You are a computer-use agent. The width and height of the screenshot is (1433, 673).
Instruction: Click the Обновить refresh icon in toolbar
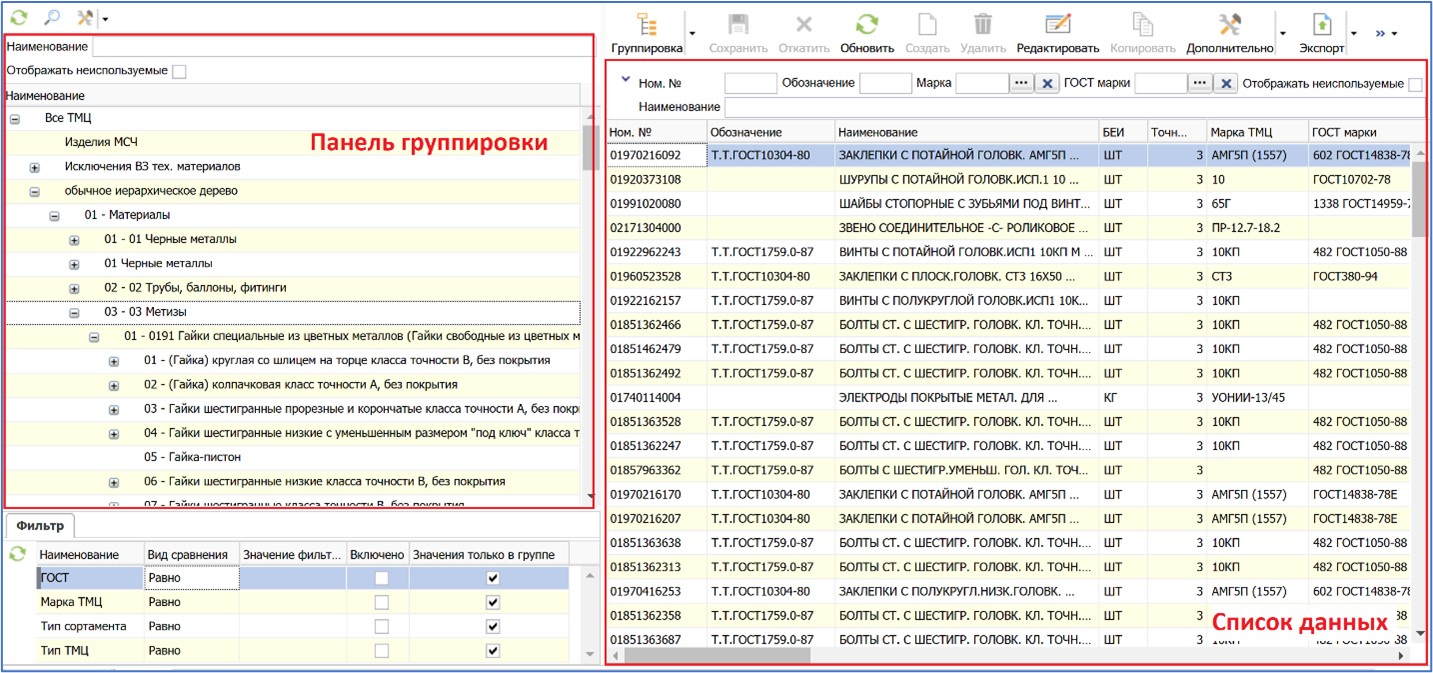tap(867, 26)
